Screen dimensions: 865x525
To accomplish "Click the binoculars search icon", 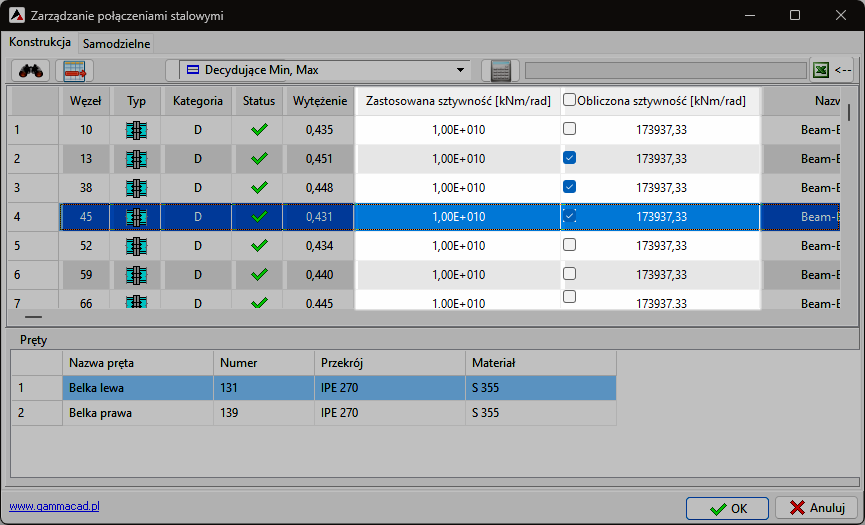I will 31,70.
